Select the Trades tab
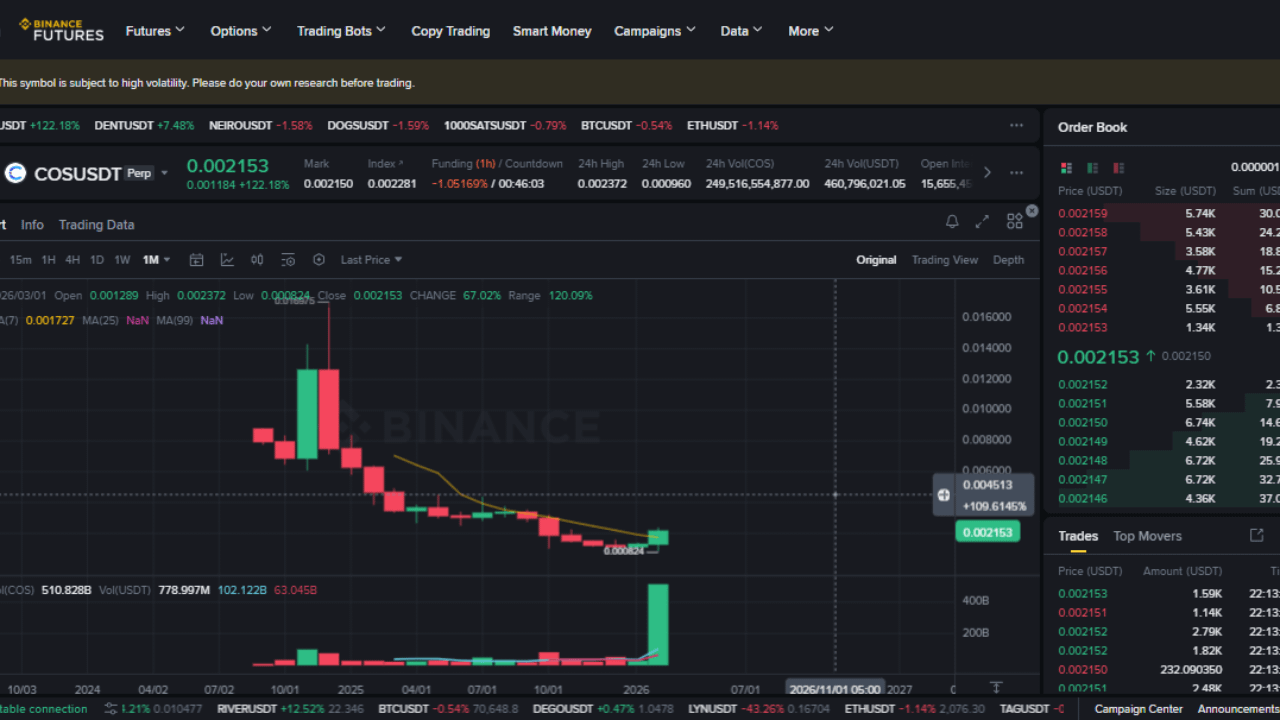 point(1078,536)
